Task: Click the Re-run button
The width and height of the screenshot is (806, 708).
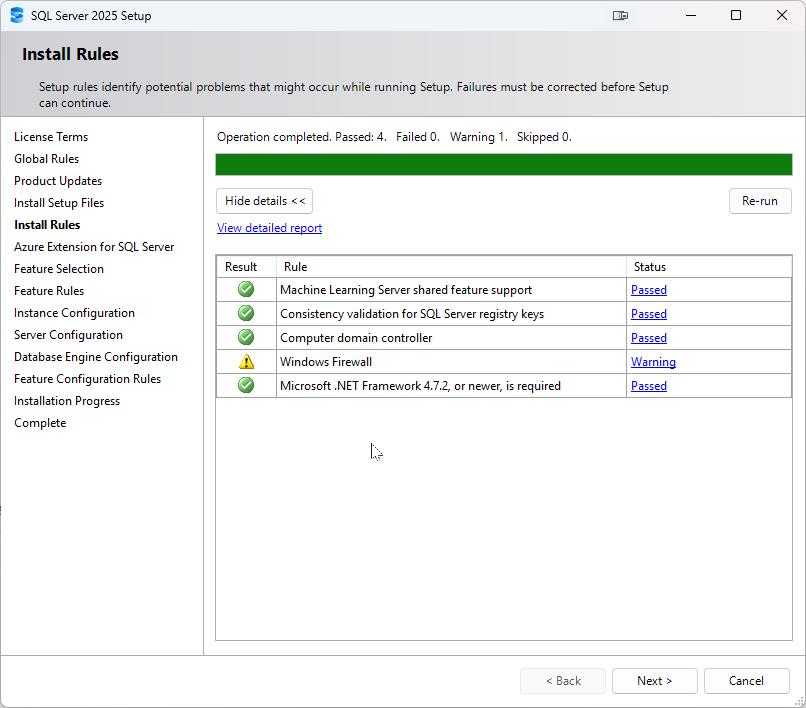Action: pyautogui.click(x=760, y=201)
